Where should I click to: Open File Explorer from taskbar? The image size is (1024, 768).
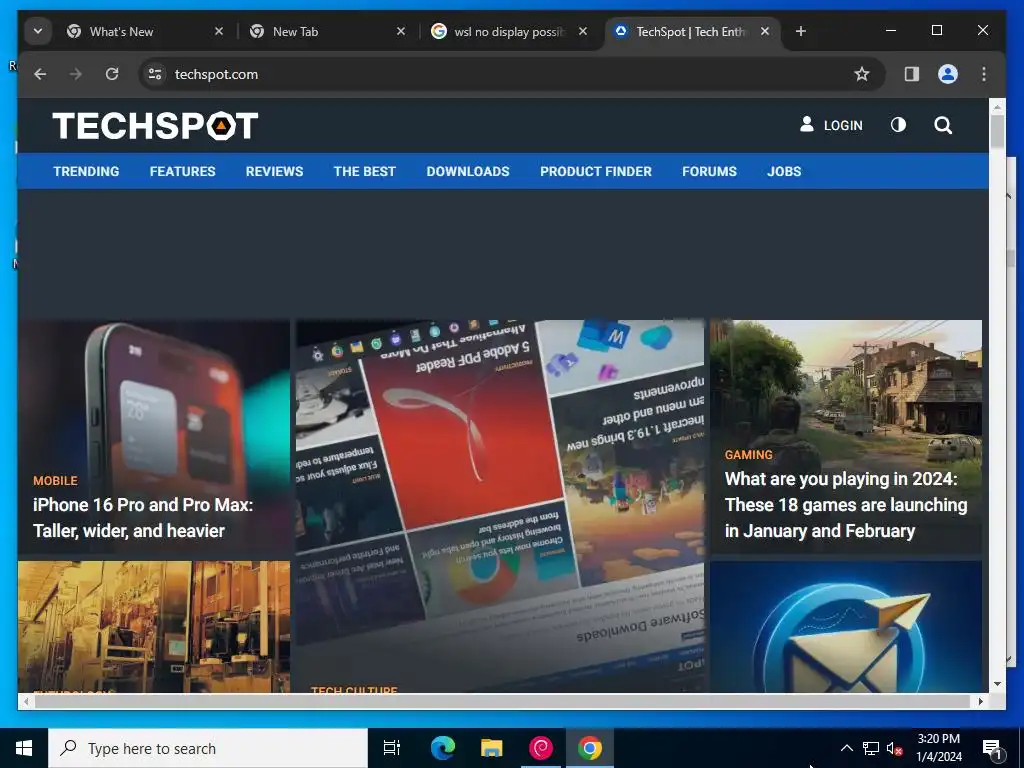[491, 748]
